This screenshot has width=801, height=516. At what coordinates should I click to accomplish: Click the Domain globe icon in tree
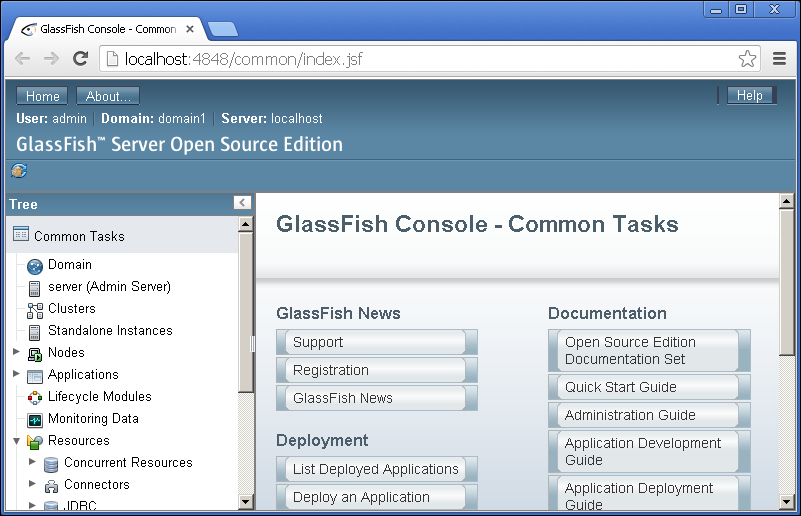point(35,266)
